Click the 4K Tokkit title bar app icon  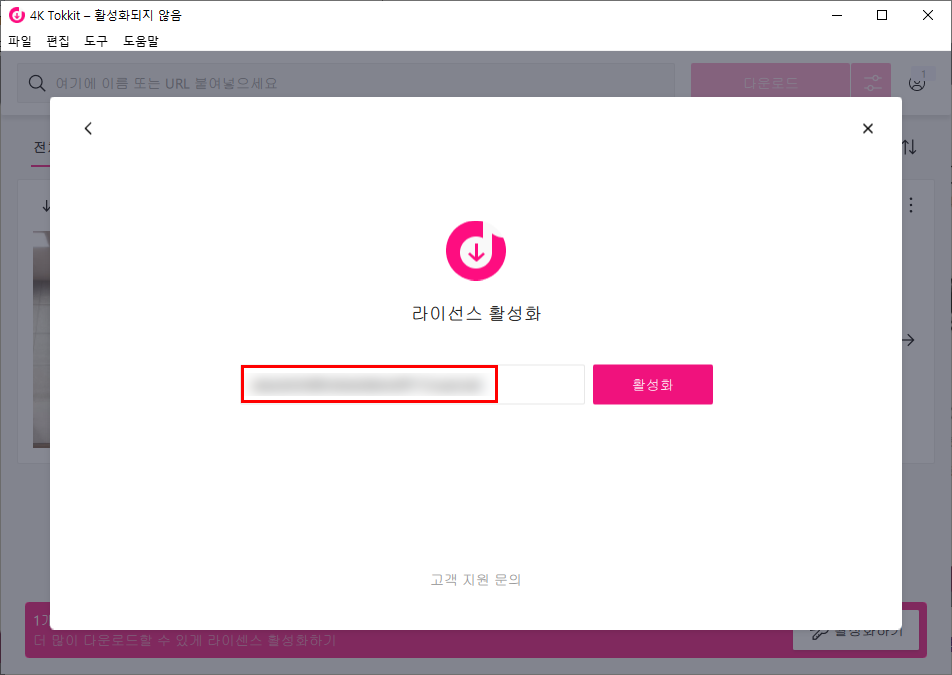coord(16,15)
